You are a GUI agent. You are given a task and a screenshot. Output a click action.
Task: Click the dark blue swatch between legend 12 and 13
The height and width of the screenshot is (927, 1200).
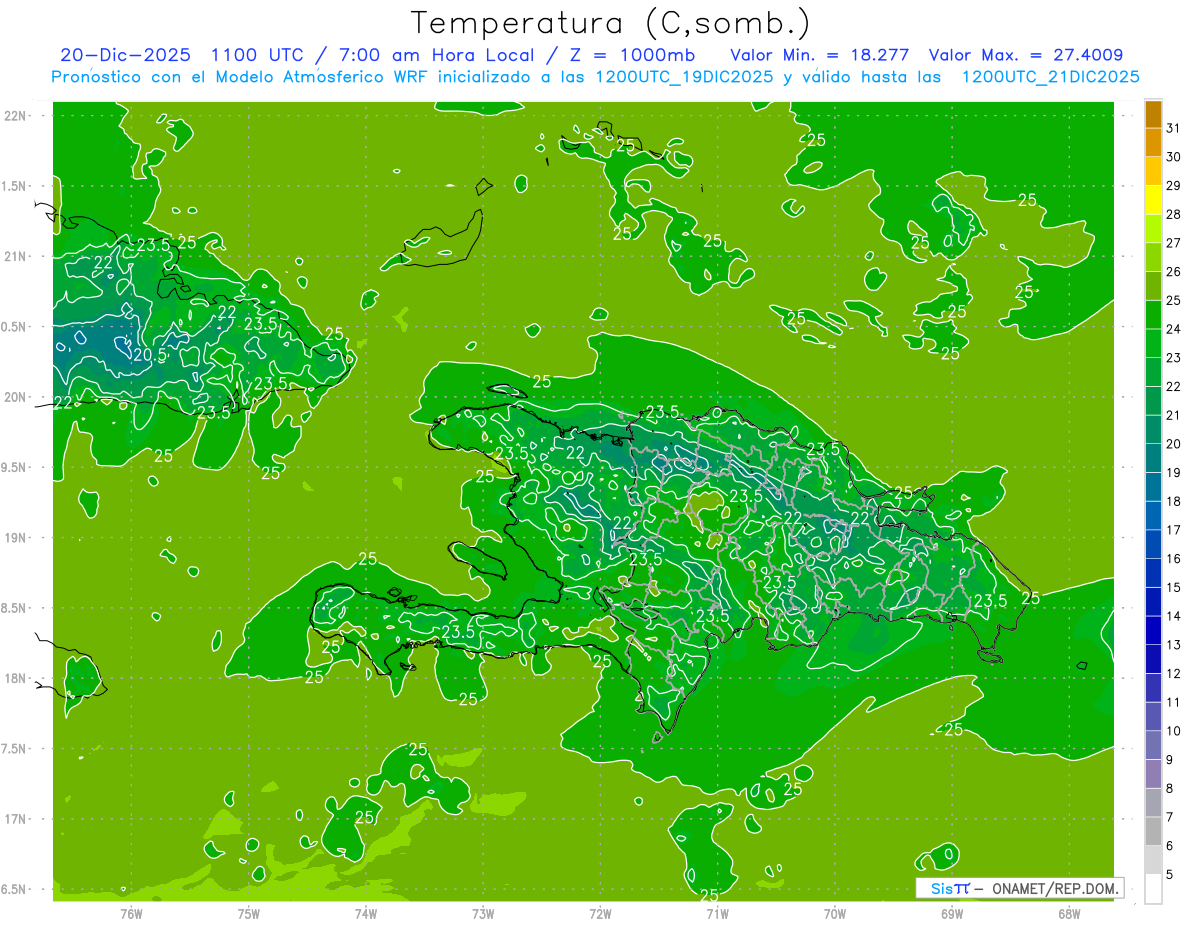click(1154, 659)
